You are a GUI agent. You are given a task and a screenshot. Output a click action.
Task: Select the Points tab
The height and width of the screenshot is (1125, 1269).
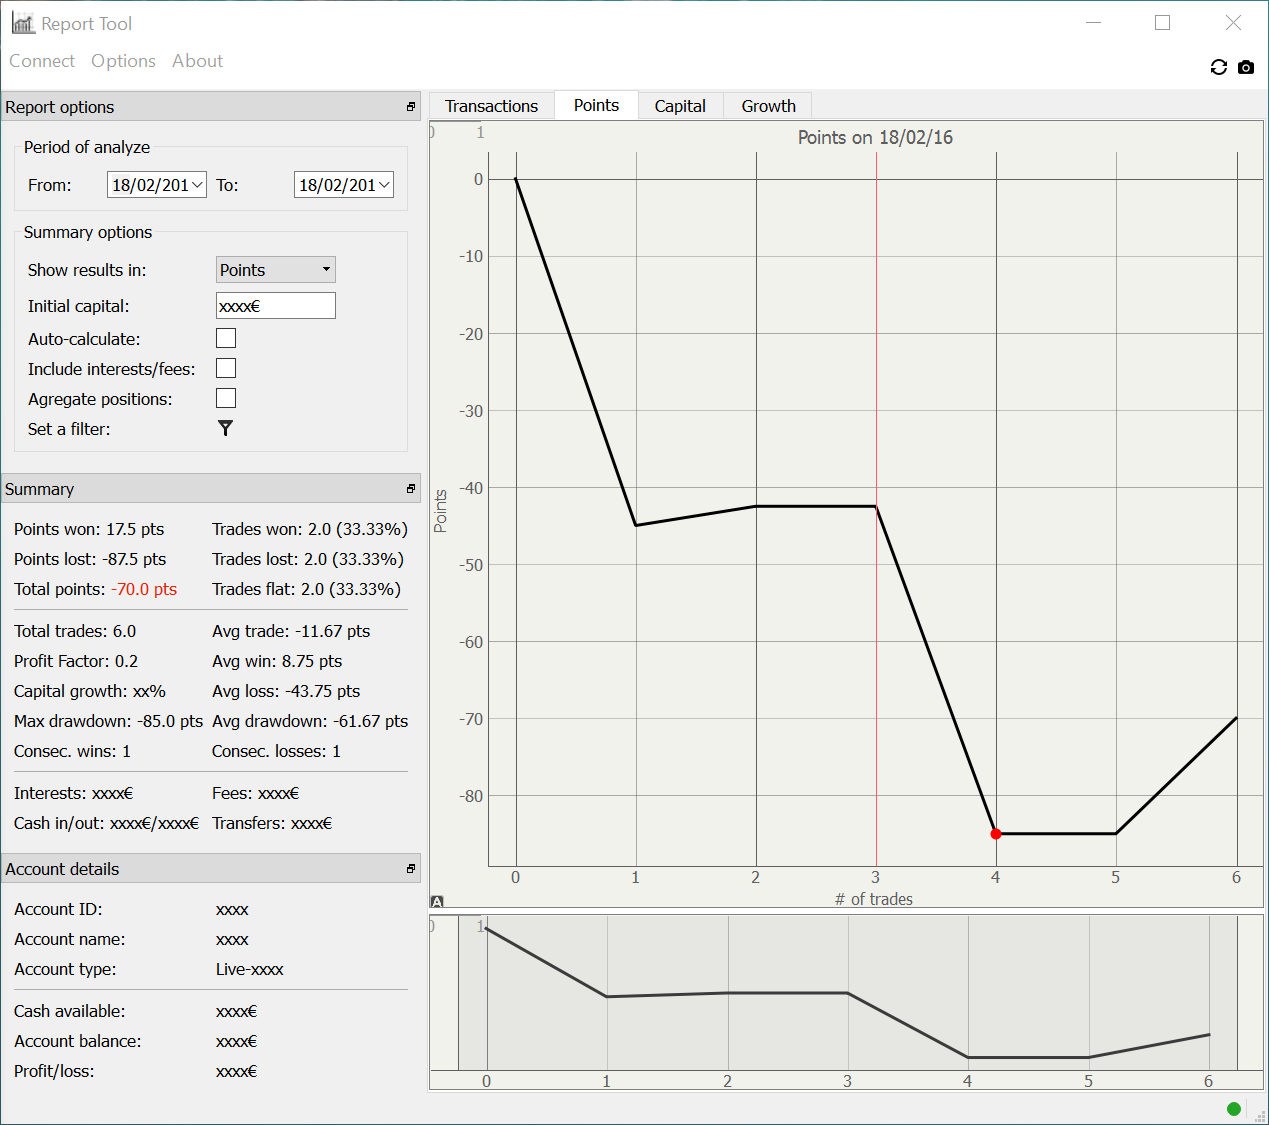click(596, 105)
